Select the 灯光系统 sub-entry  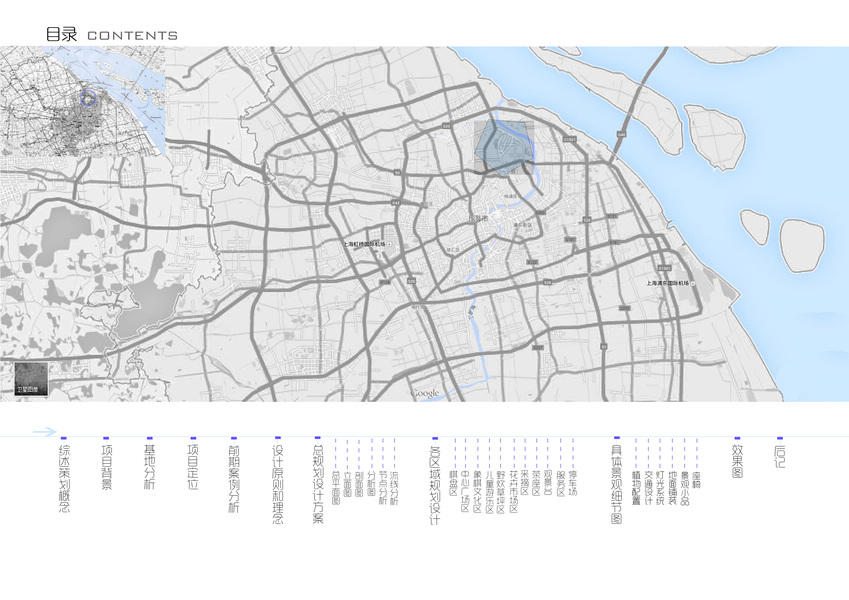point(660,488)
